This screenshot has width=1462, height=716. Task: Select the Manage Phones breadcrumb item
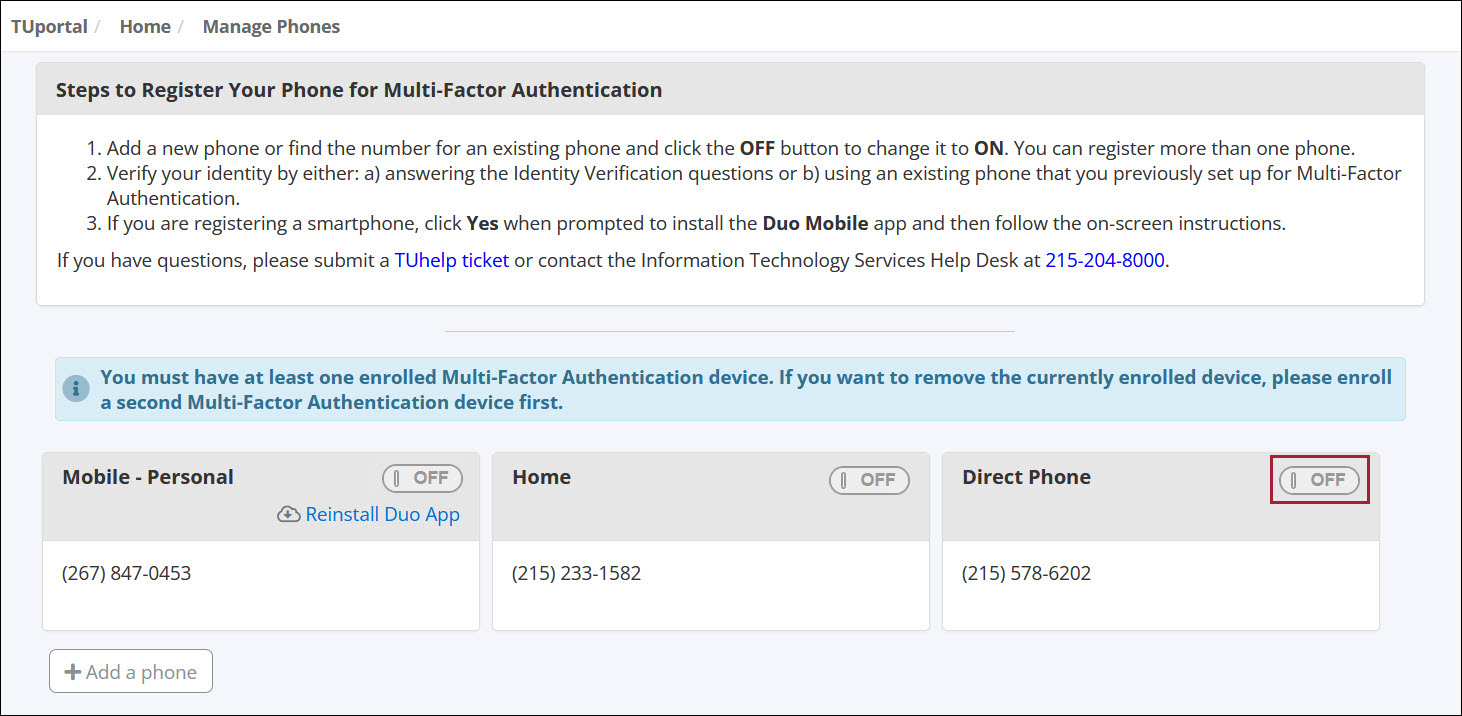pyautogui.click(x=271, y=27)
